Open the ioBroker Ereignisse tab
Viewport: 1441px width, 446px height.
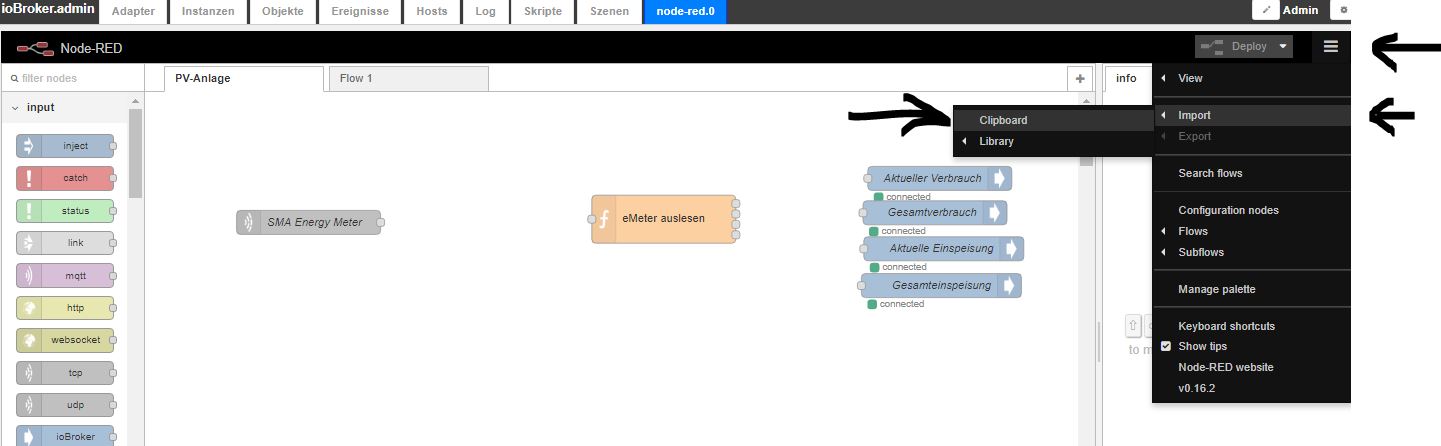tap(360, 12)
